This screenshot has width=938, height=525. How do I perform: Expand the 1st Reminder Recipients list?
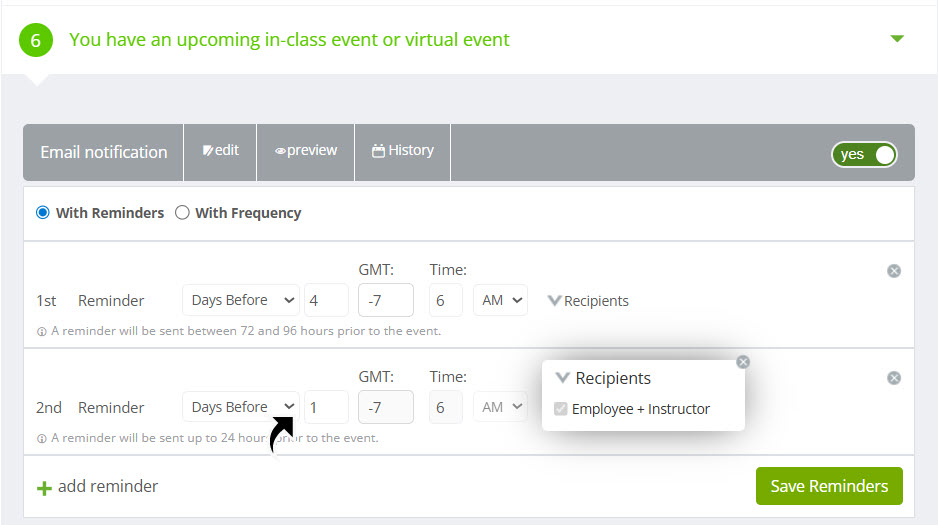[x=589, y=301]
